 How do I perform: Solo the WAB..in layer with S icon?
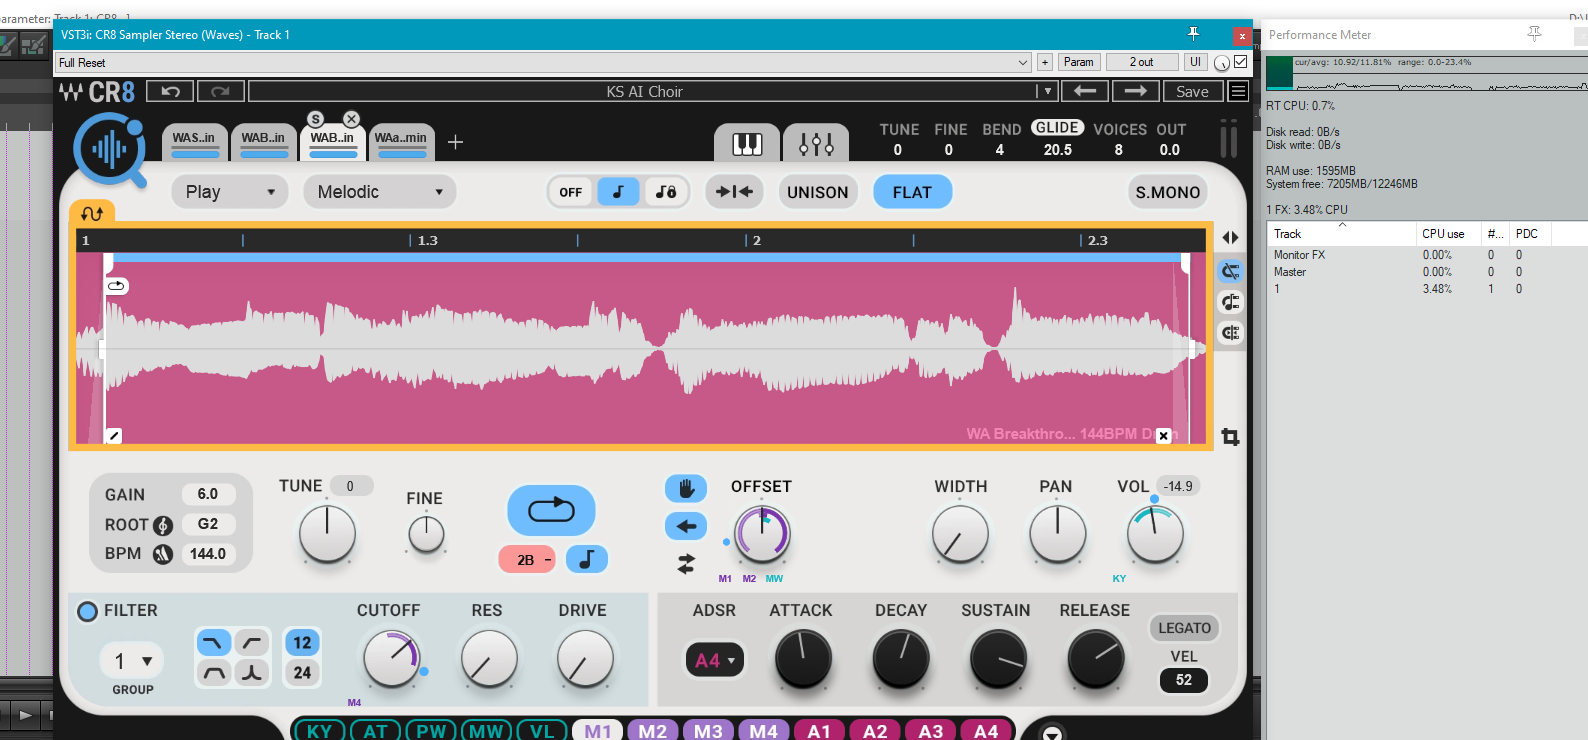click(315, 119)
